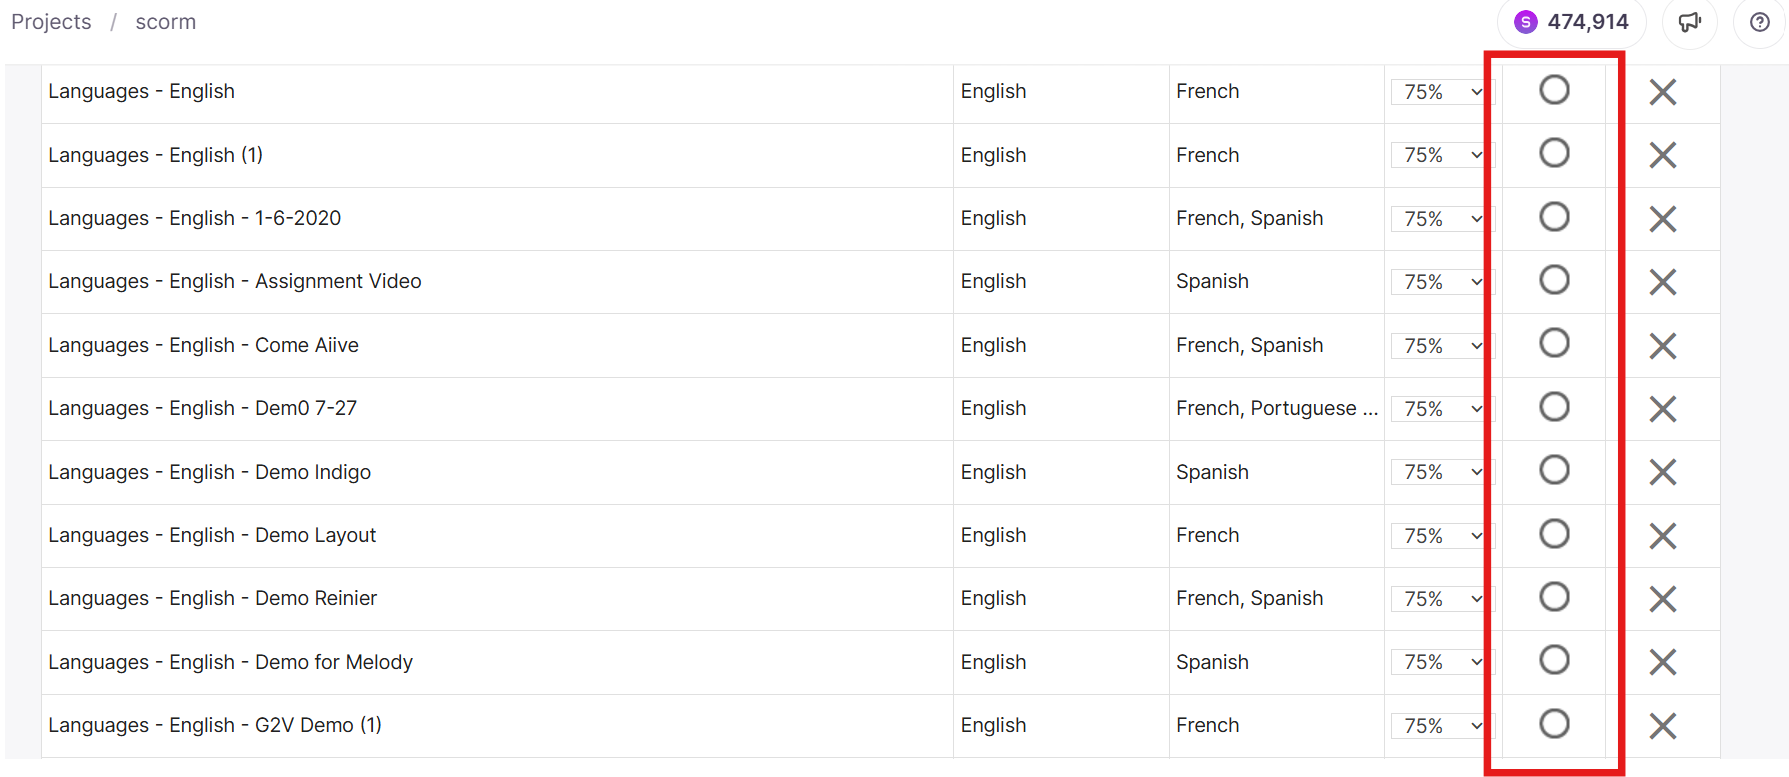Open the announcements megaphone icon
The width and height of the screenshot is (1789, 777).
1690,22
